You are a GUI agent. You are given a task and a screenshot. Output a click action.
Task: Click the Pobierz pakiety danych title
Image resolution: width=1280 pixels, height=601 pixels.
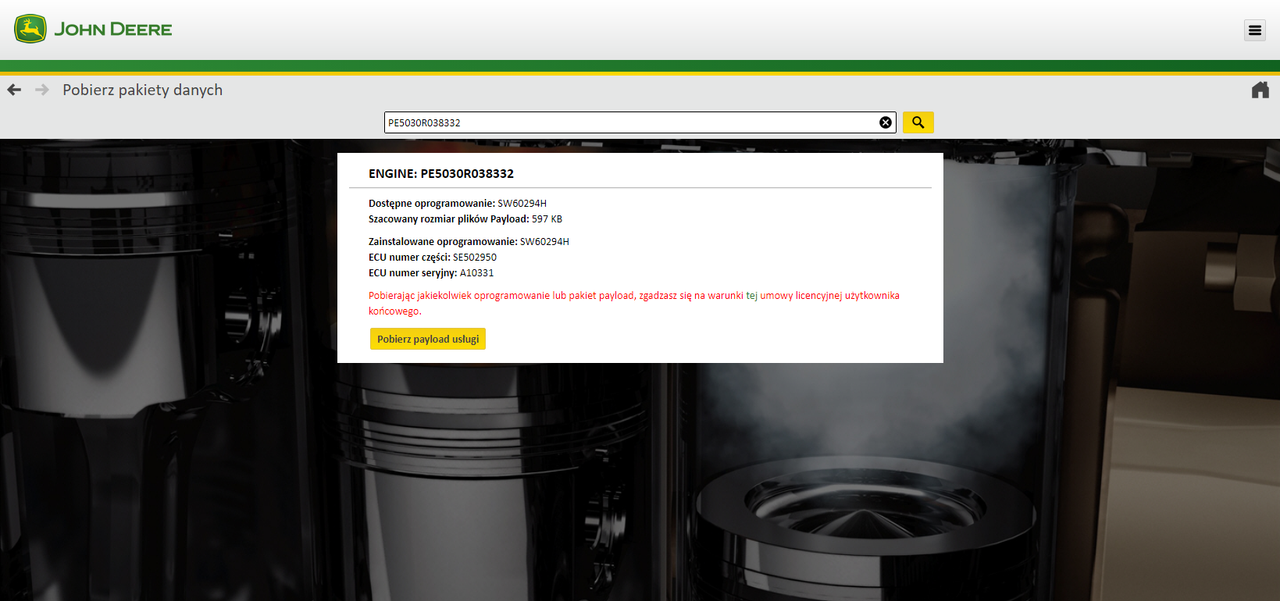point(143,90)
